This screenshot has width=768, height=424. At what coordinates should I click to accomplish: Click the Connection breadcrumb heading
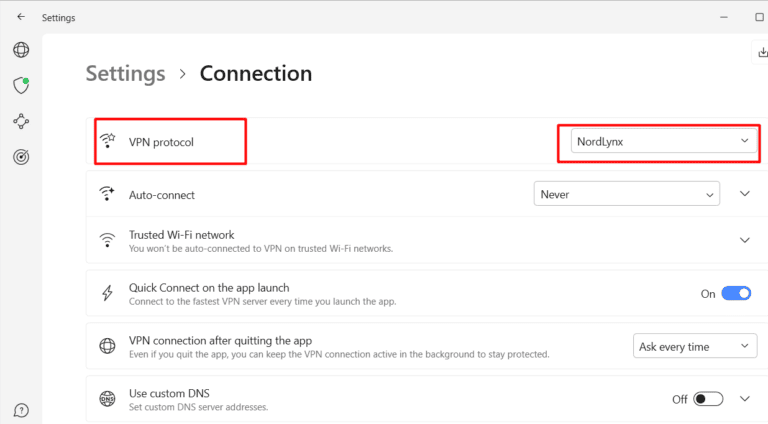tap(256, 74)
